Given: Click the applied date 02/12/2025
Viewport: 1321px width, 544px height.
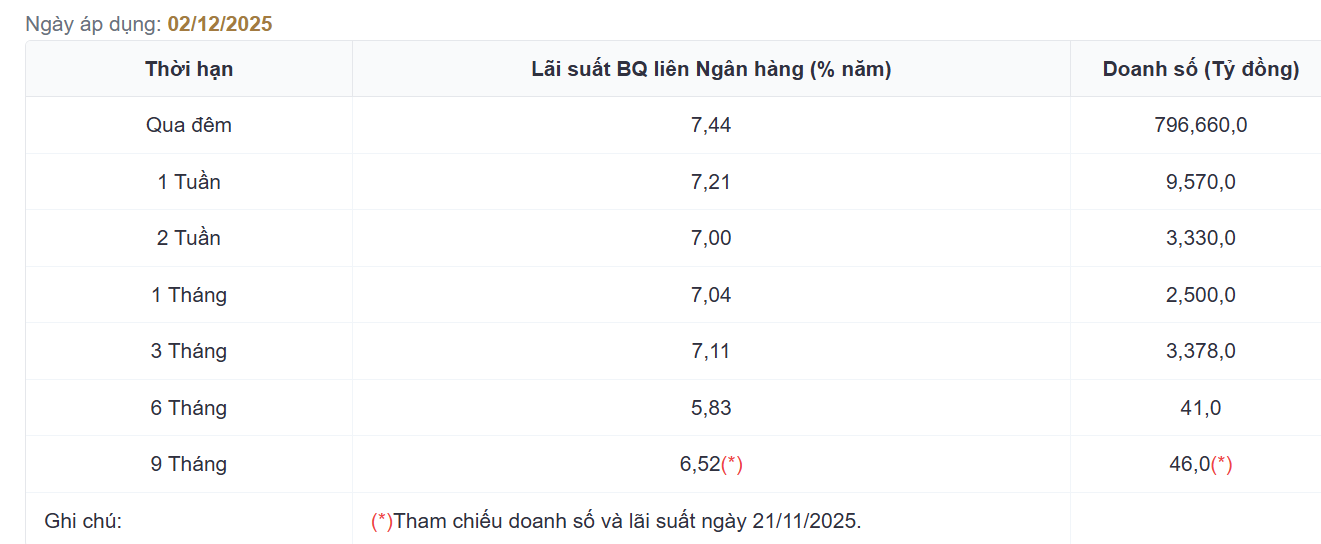Looking at the screenshot, I should tap(220, 24).
